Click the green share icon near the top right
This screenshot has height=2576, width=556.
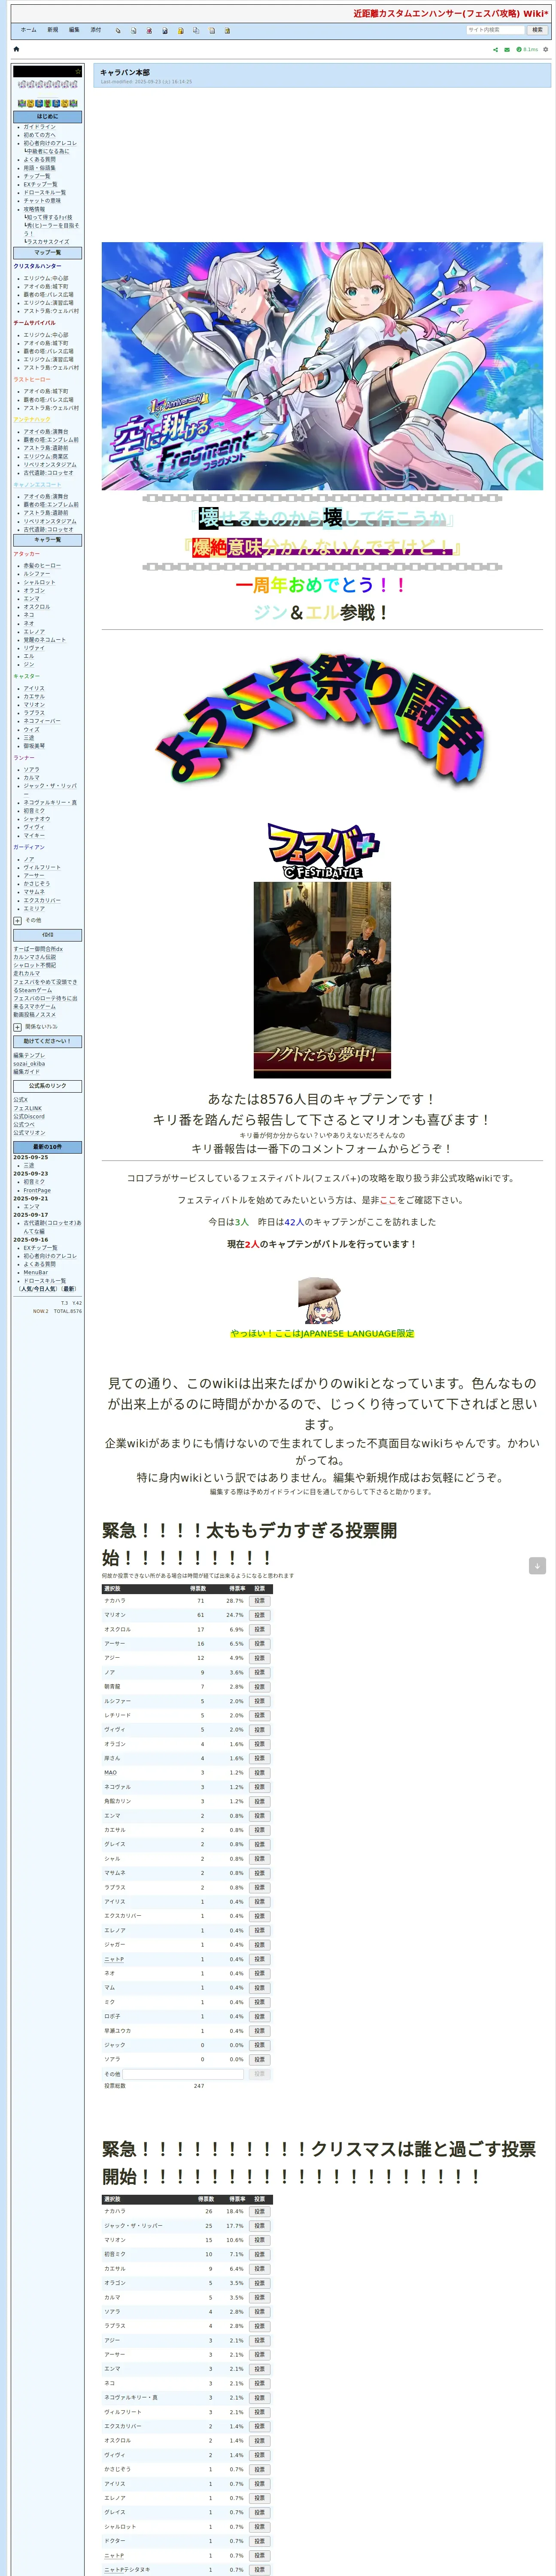click(496, 49)
